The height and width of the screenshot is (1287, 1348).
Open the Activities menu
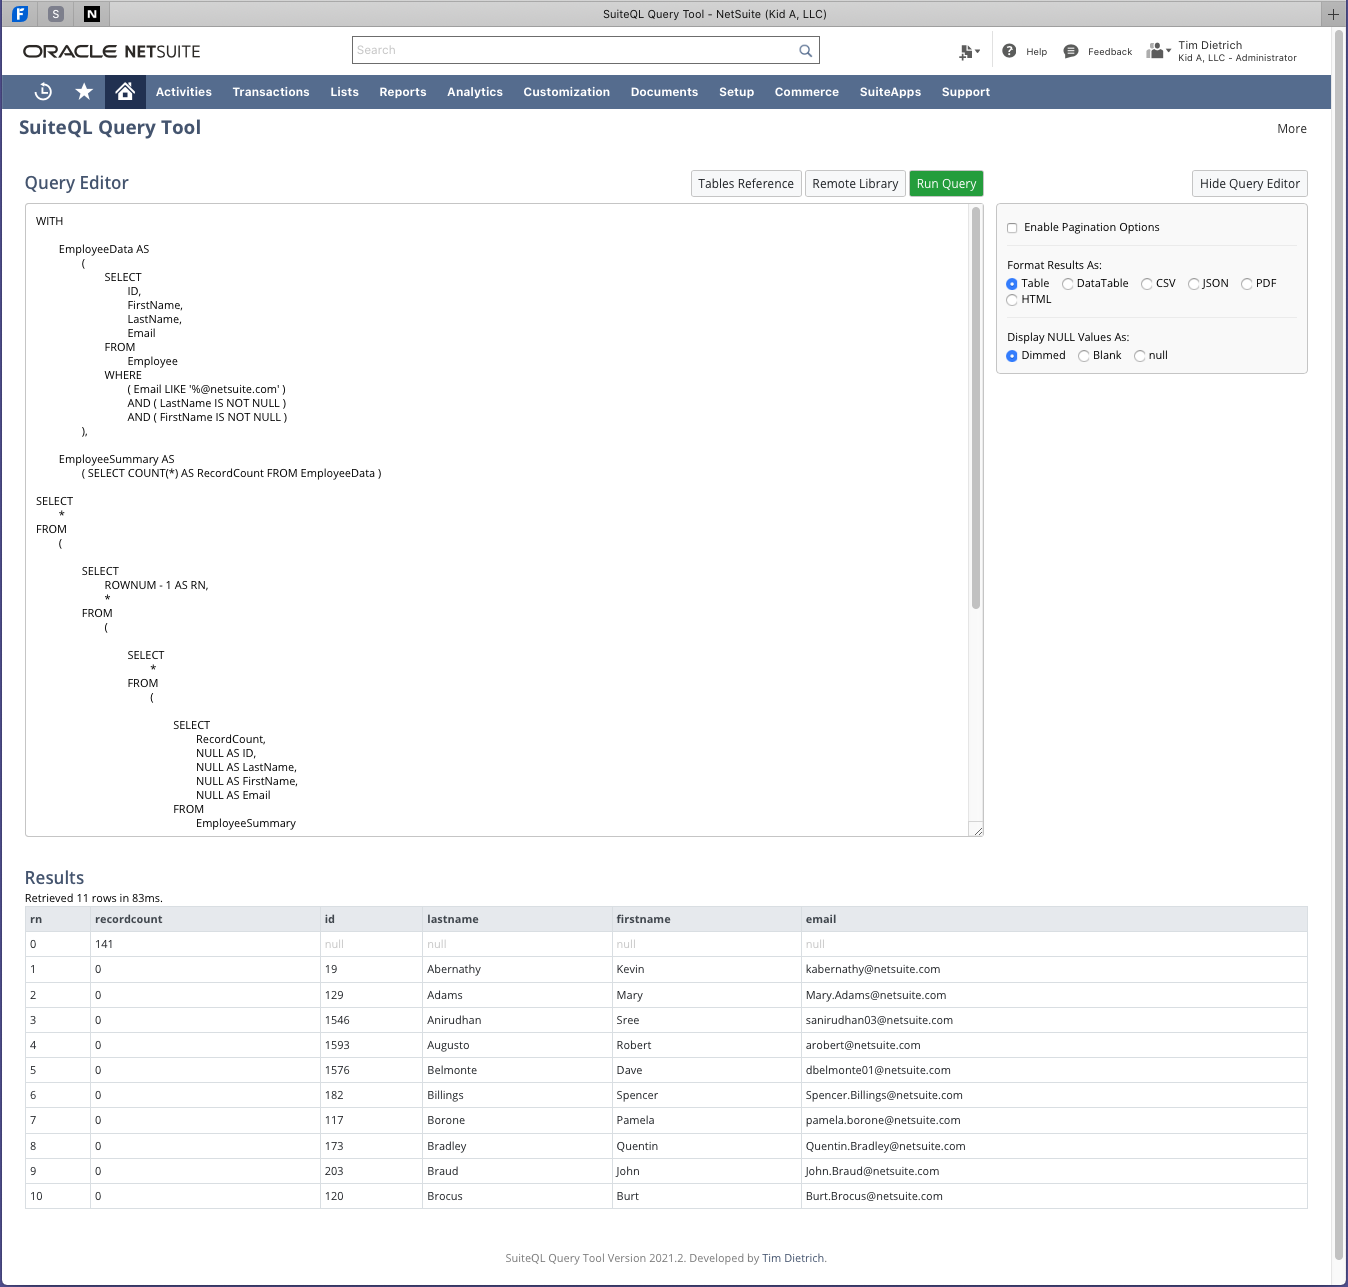coord(184,92)
